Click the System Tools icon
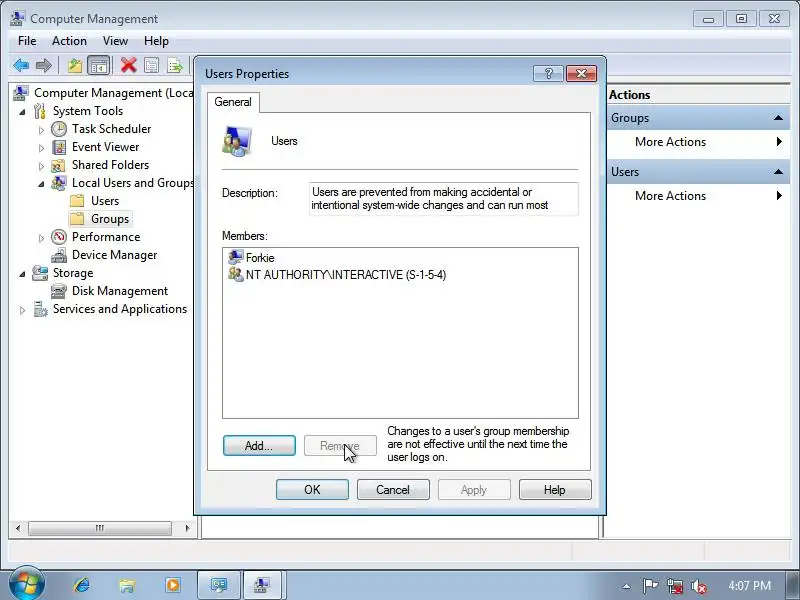The image size is (800, 600). [x=40, y=111]
